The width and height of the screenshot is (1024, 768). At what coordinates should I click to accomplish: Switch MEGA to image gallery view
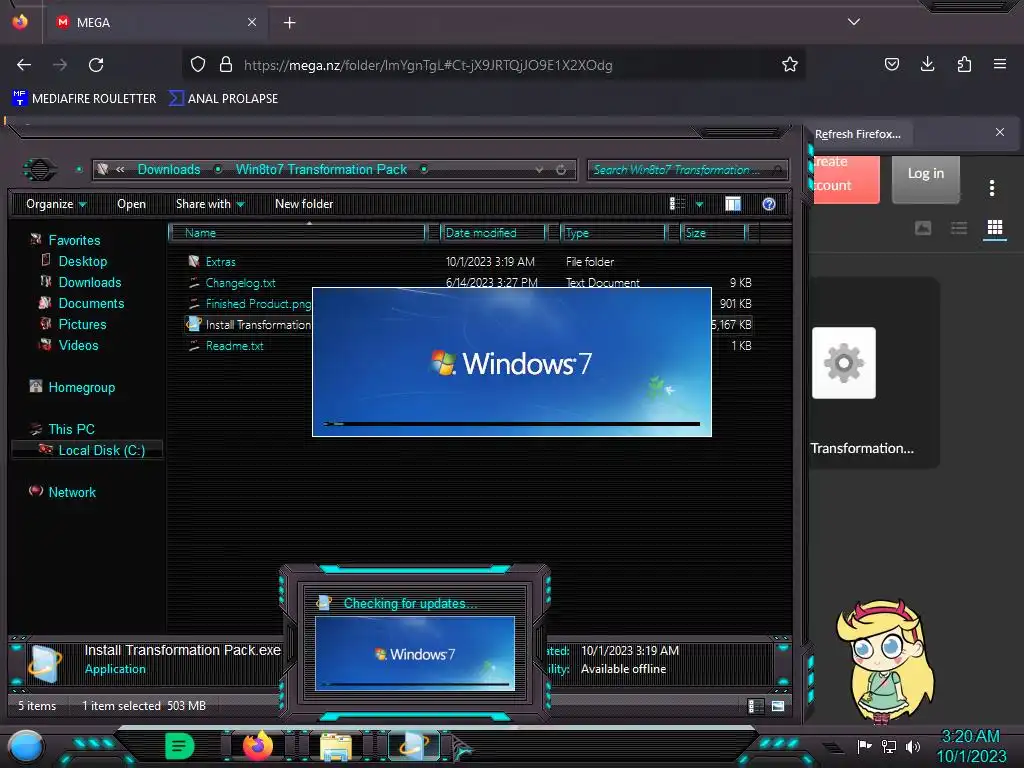[923, 228]
